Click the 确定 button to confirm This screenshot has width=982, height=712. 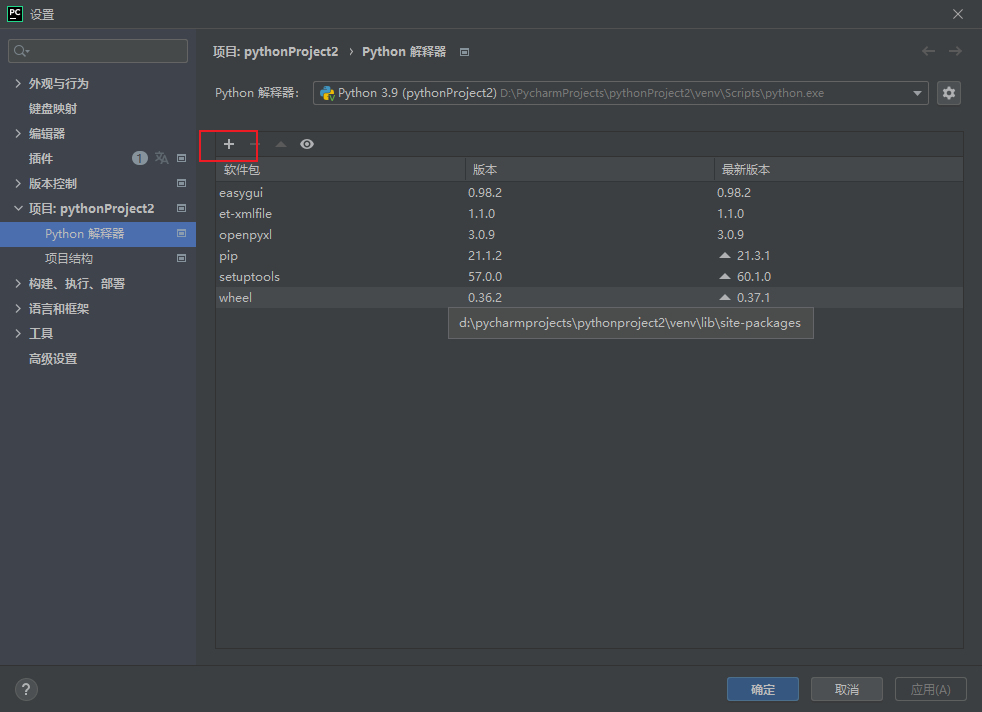pos(762,689)
